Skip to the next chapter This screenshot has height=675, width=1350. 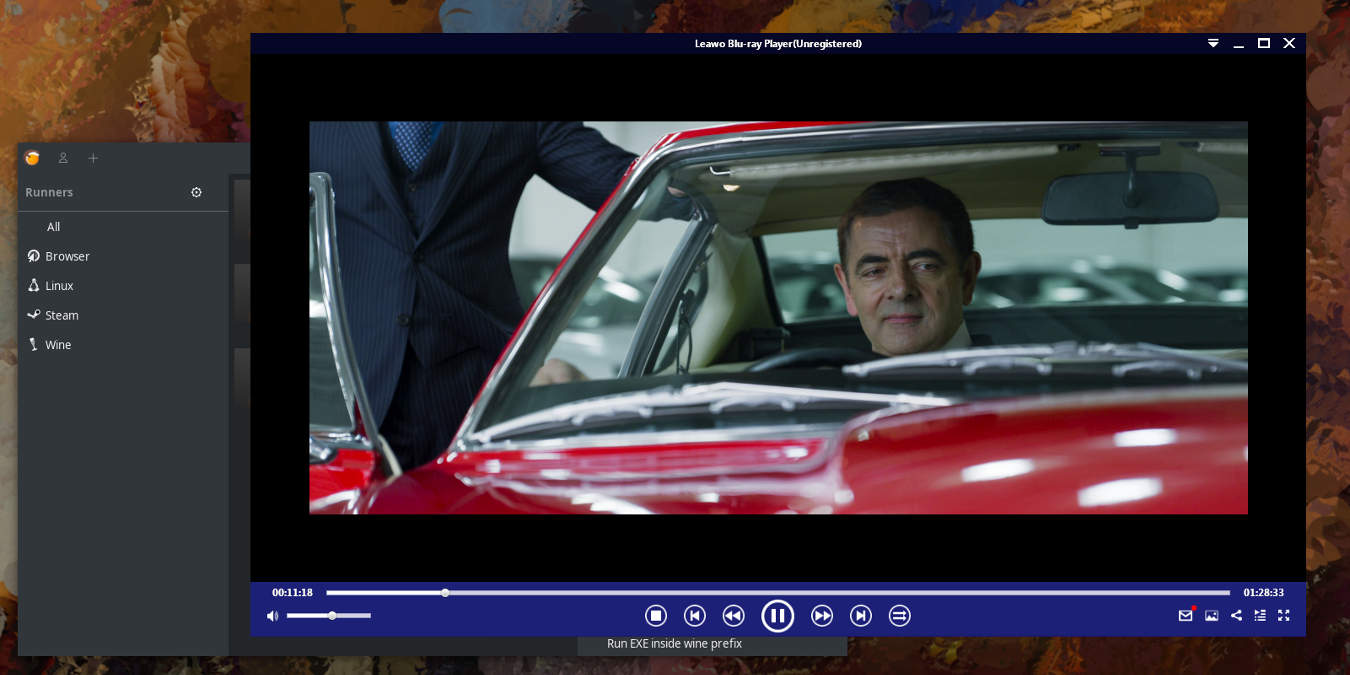860,615
